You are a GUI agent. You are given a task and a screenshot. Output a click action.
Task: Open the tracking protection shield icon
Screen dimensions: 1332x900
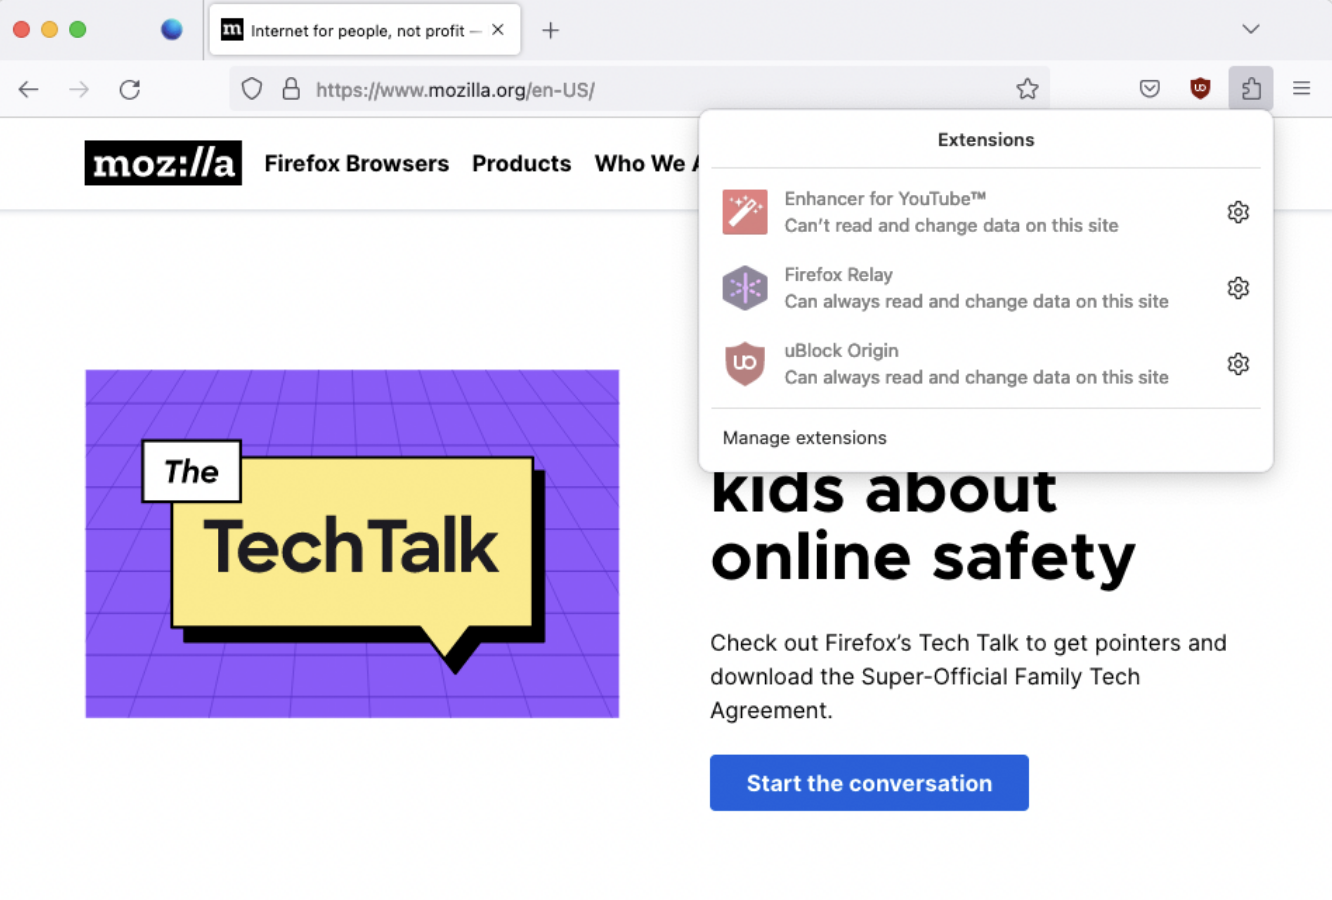[252, 89]
